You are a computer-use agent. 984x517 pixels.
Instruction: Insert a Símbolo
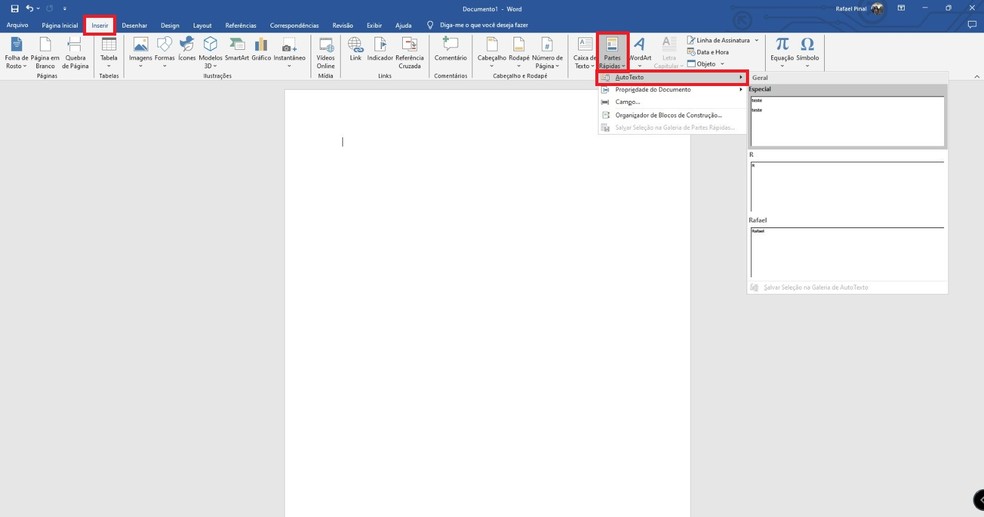808,52
